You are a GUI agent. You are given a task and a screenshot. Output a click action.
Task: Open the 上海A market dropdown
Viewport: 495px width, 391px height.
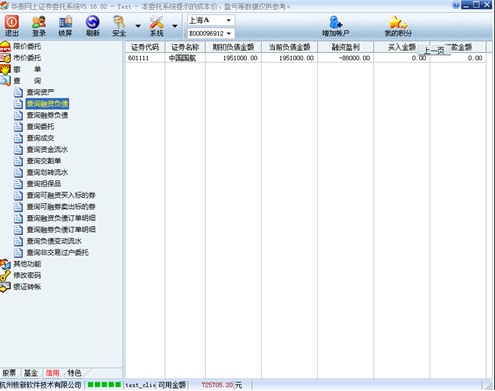(211, 20)
